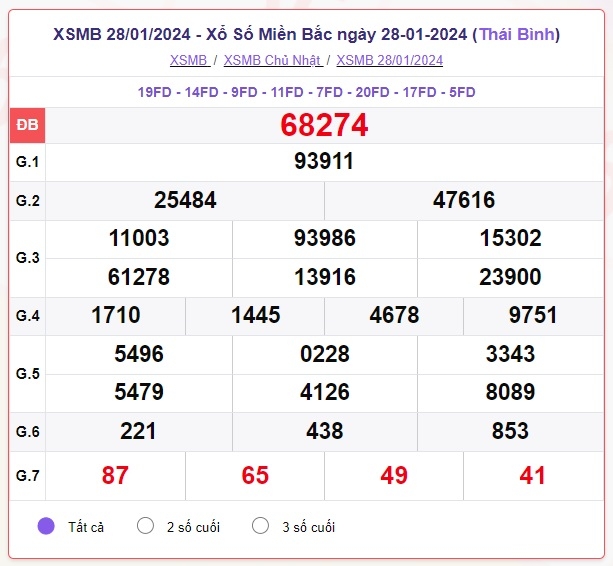Select the "2 số cuối" radio option
The width and height of the screenshot is (613, 566).
145,526
